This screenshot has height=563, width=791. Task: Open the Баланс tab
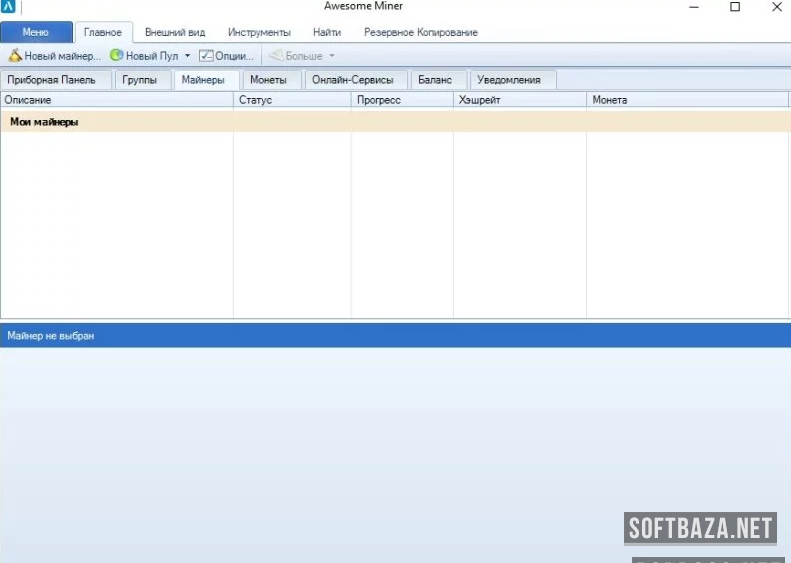coord(435,80)
